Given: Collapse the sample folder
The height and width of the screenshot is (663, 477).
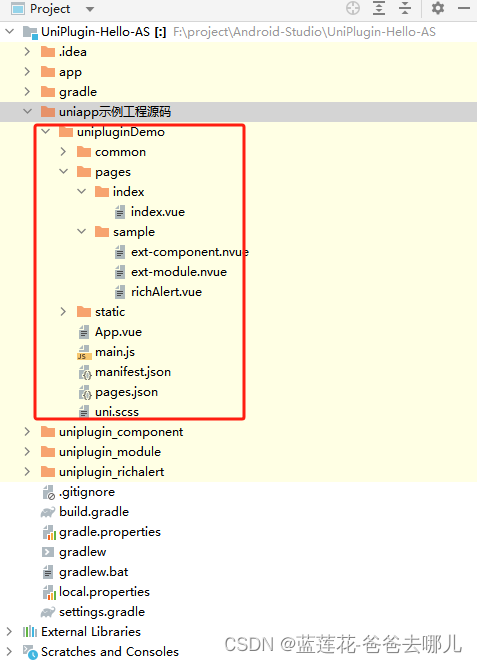Looking at the screenshot, I should pos(82,231).
